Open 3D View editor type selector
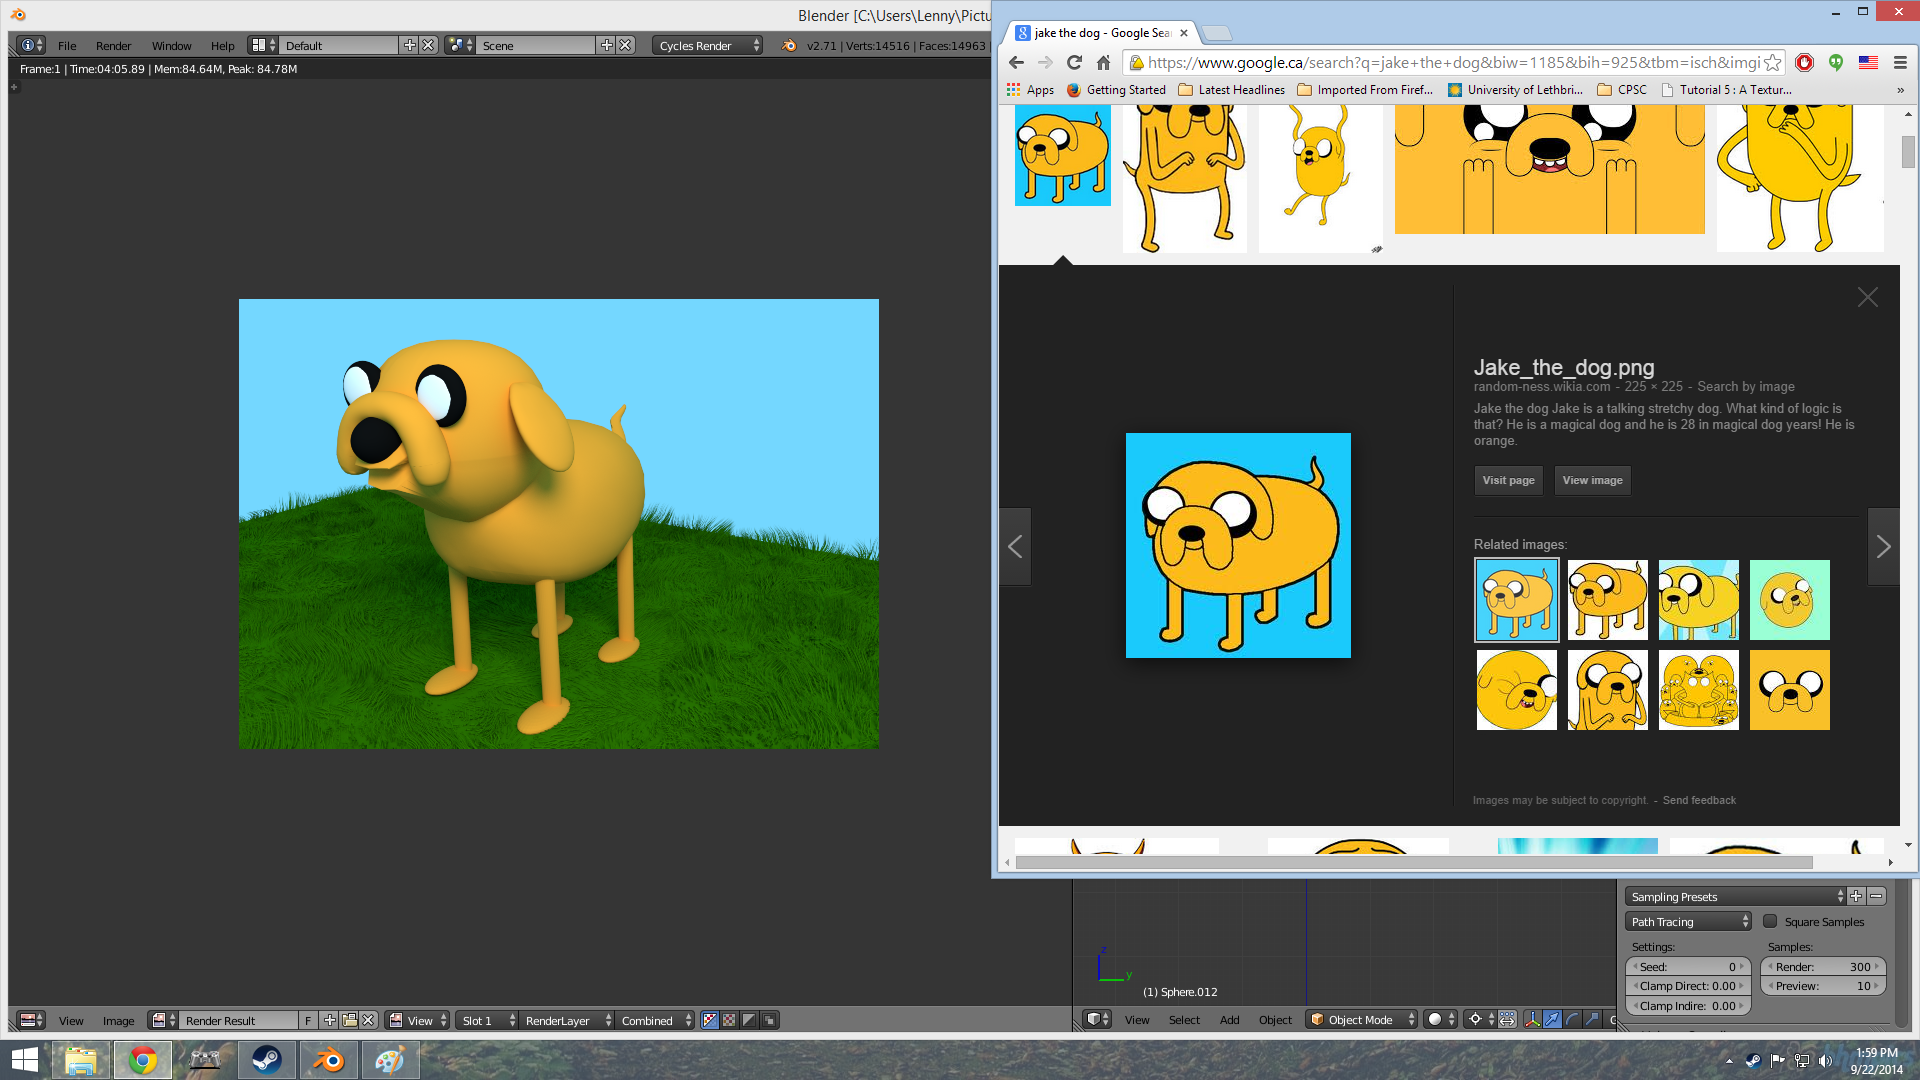The height and width of the screenshot is (1080, 1920). pos(1098,1019)
